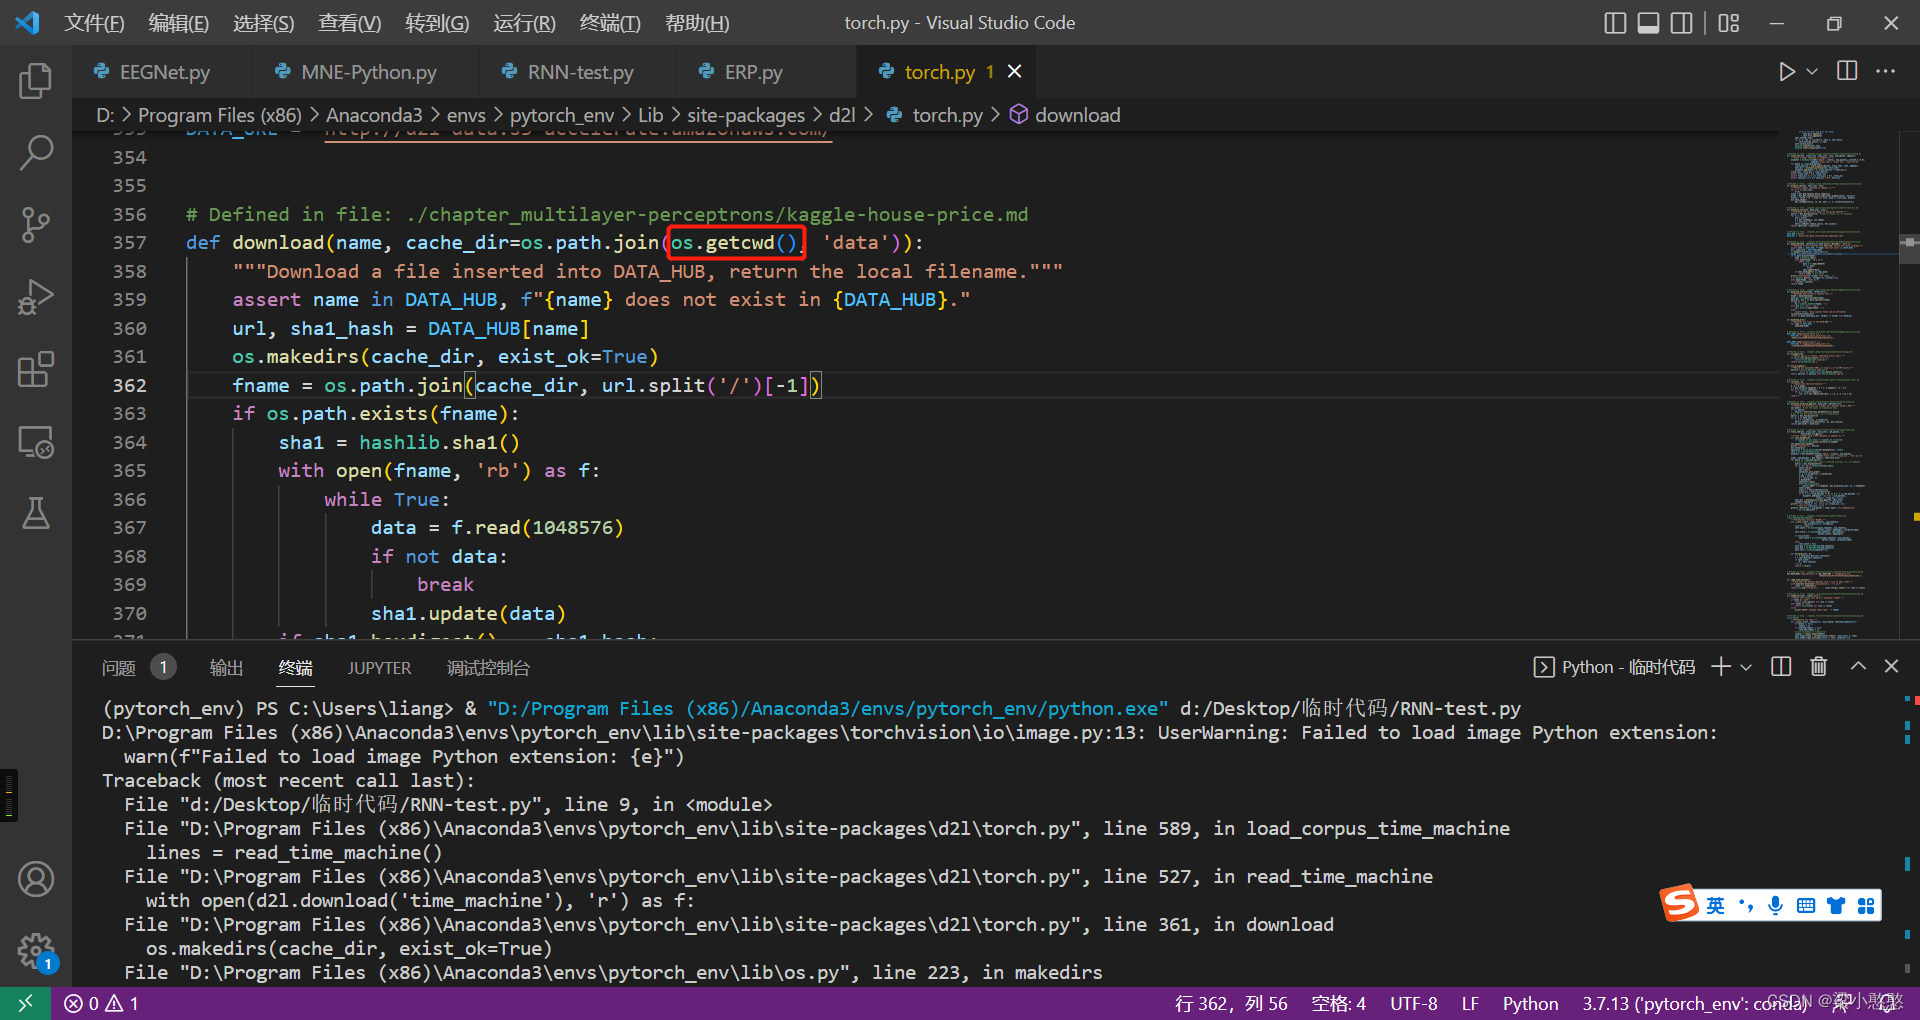Screen dimensions: 1920x1020
Task: Maximize the panel size with up chevron
Action: [x=1858, y=666]
